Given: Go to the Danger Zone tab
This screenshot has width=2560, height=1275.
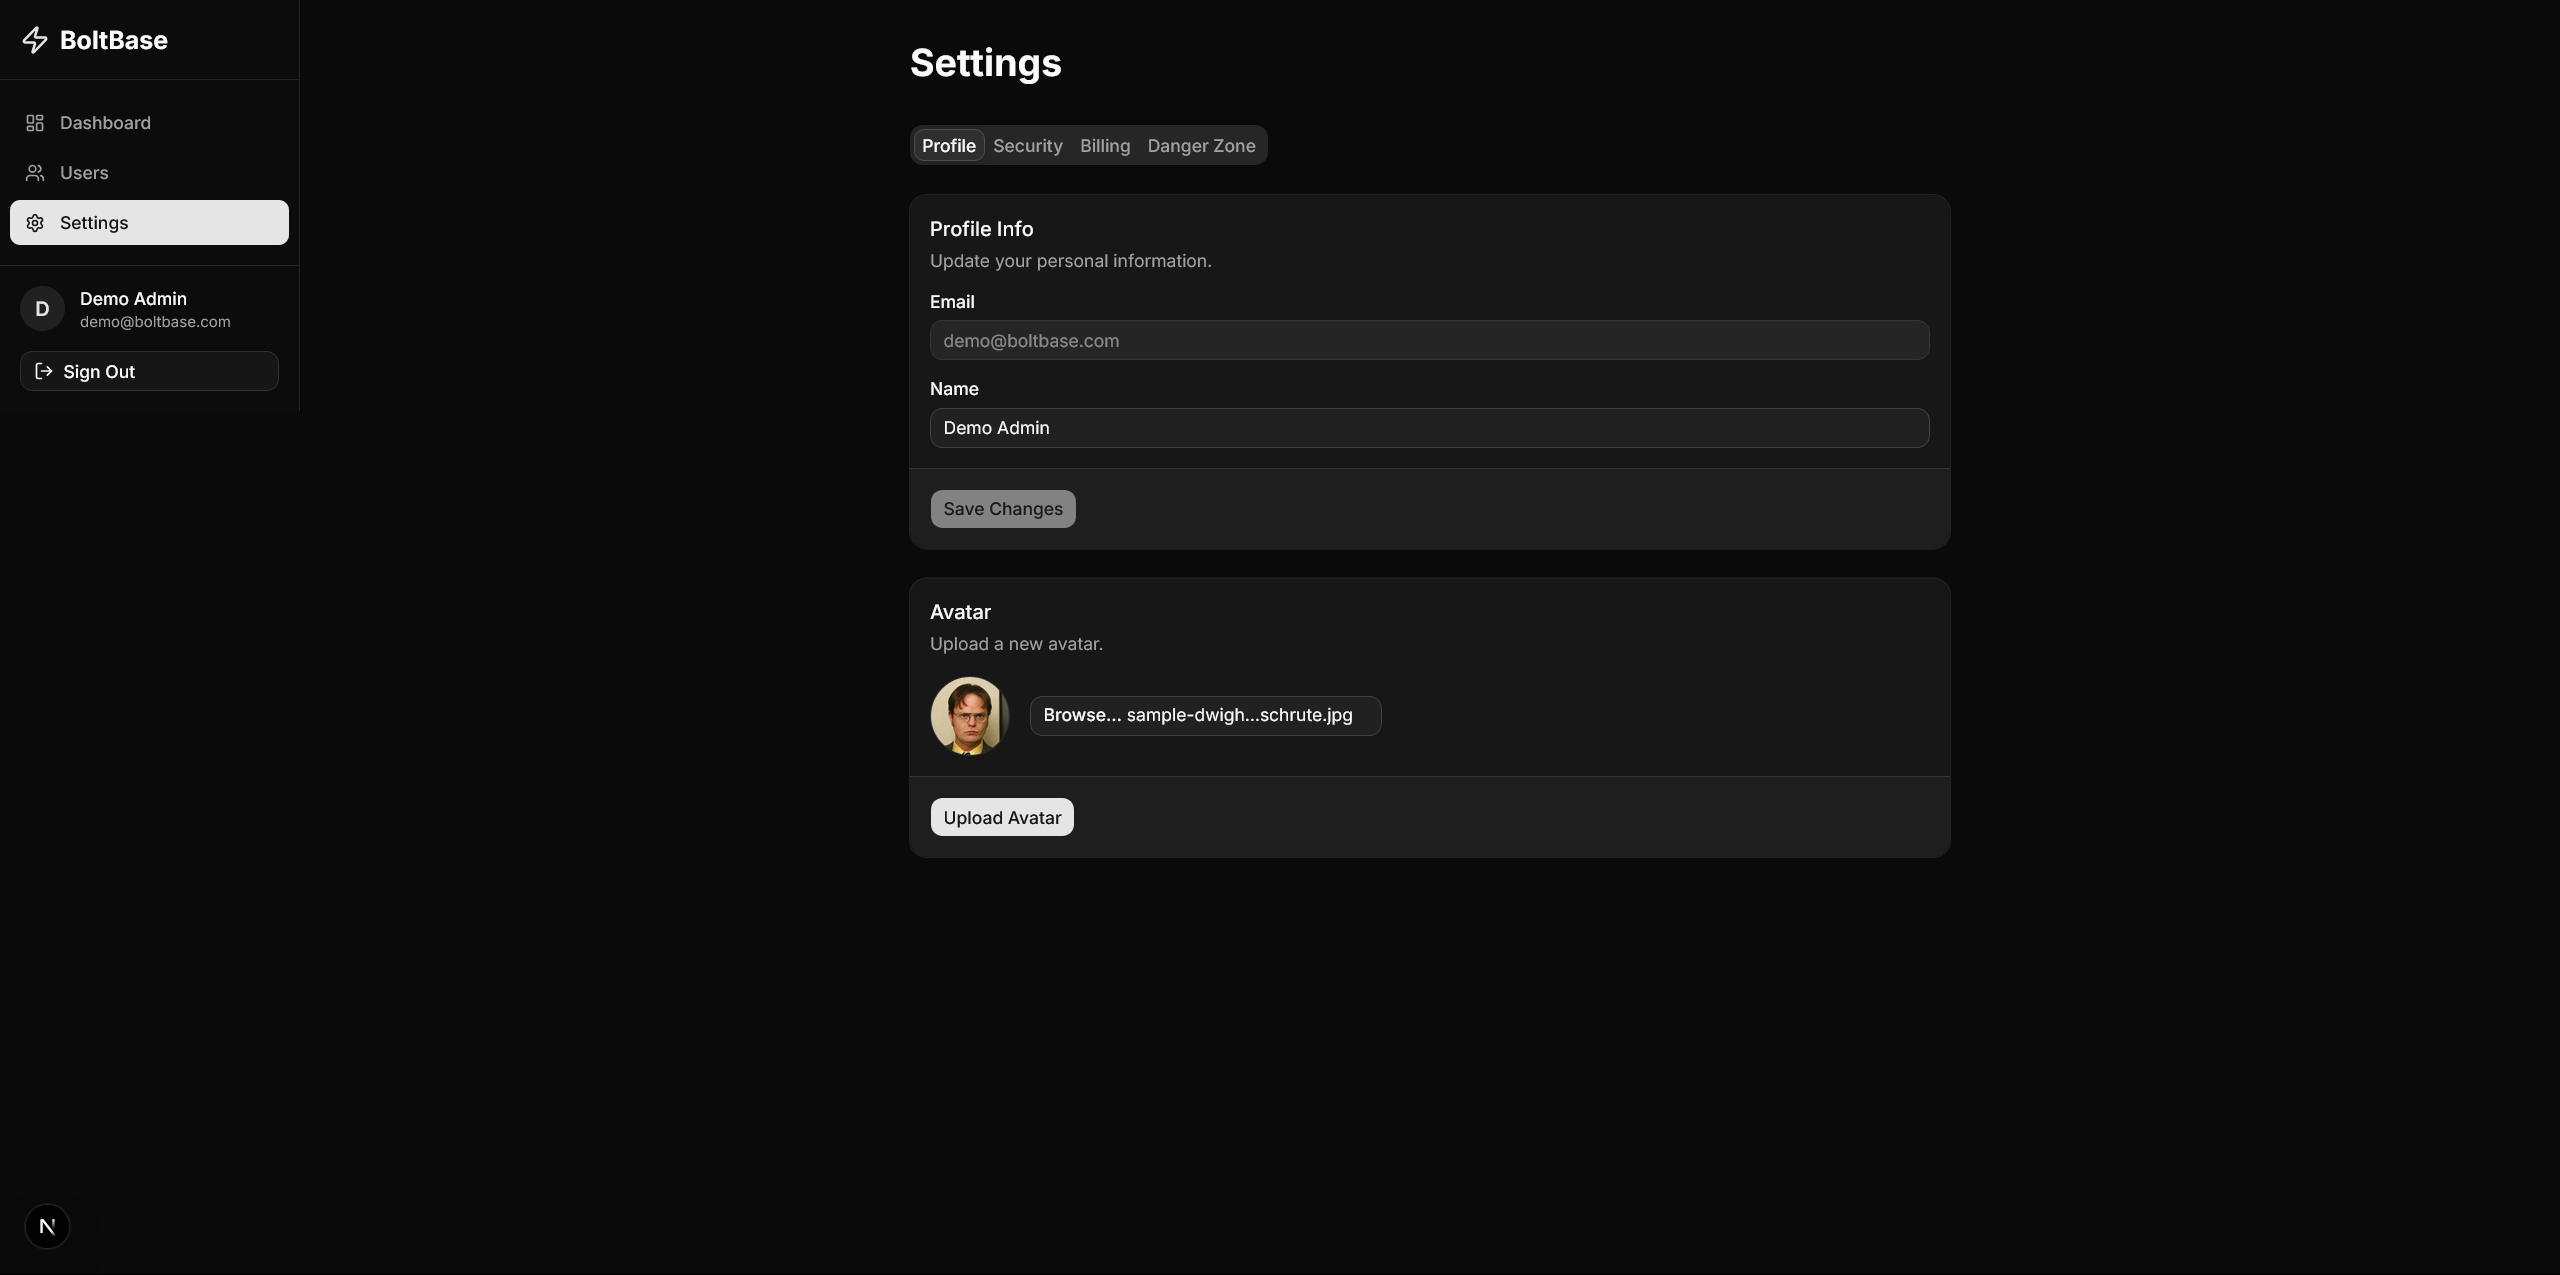Looking at the screenshot, I should [x=1200, y=146].
